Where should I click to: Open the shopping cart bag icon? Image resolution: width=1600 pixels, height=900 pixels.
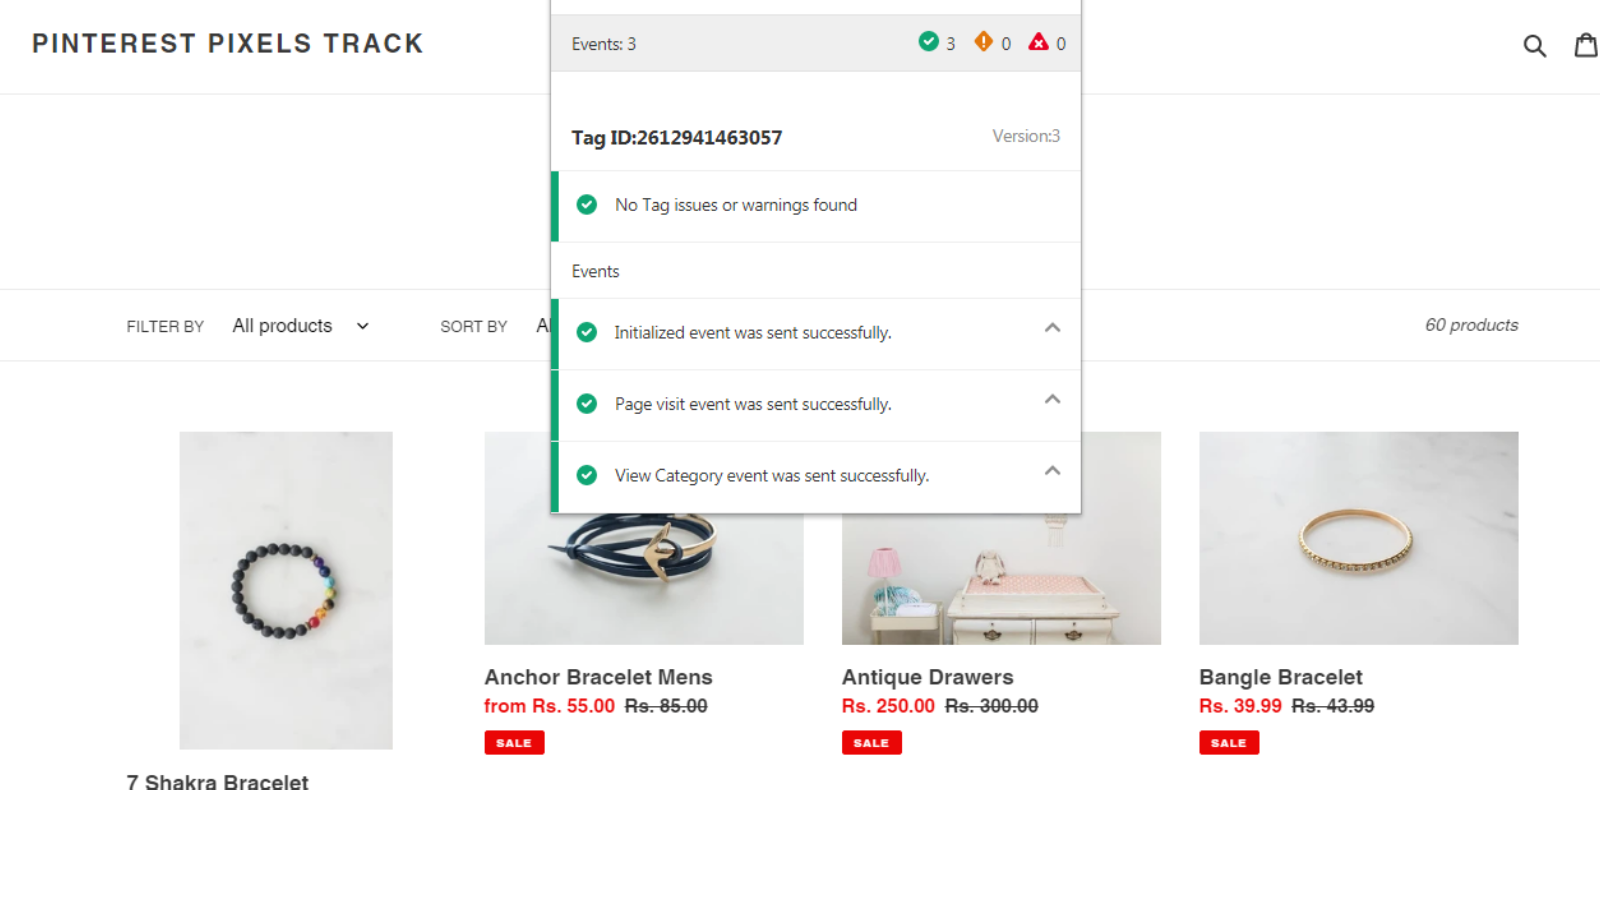[x=1585, y=45]
